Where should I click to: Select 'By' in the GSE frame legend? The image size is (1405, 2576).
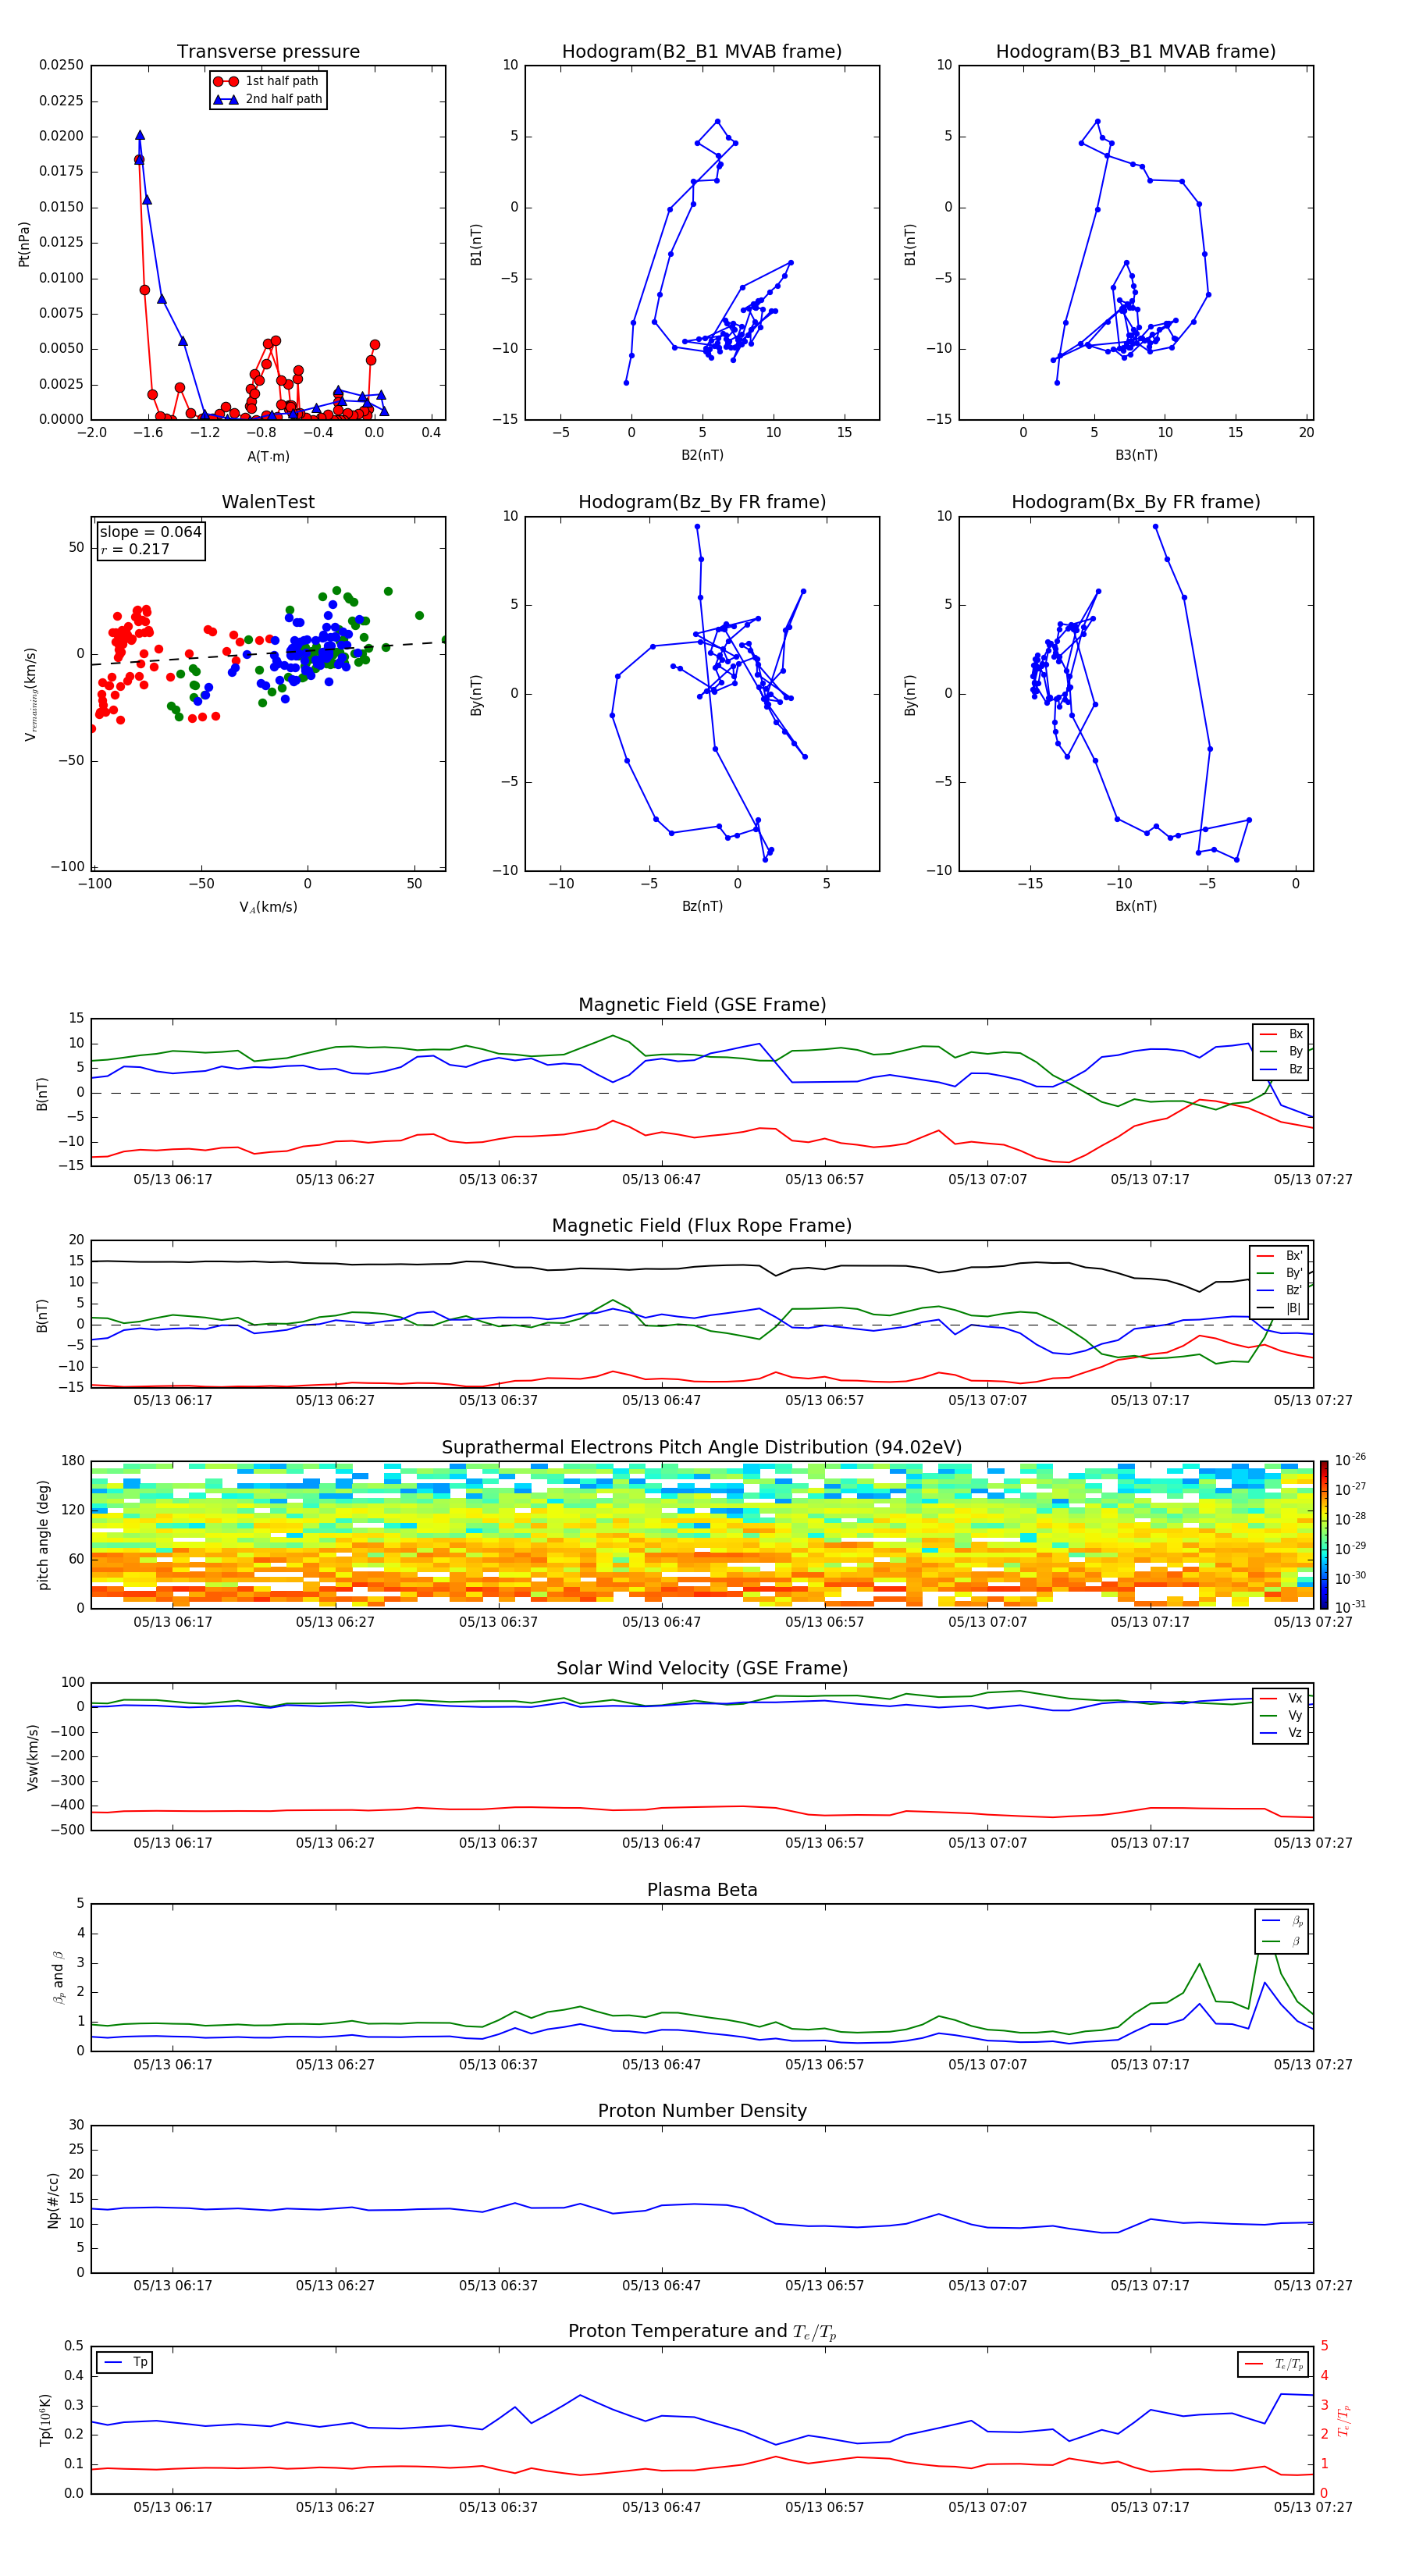coord(1281,1051)
